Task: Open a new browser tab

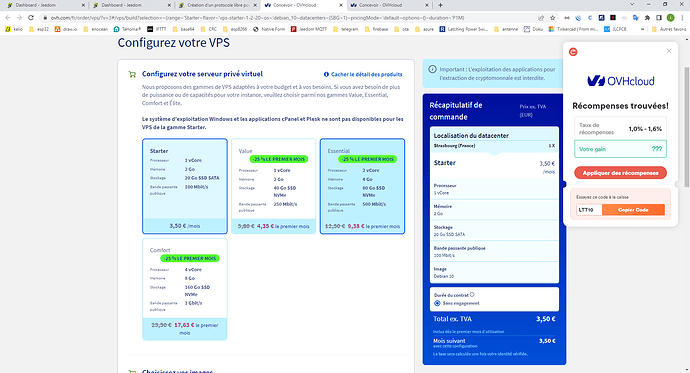Action: (x=440, y=5)
